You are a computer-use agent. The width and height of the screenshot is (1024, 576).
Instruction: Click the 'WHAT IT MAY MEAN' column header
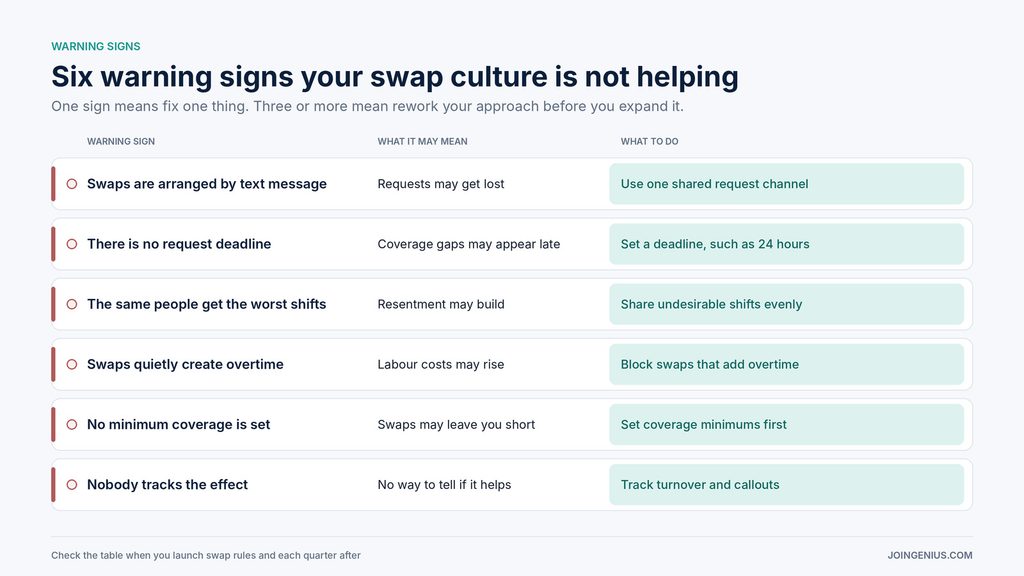423,141
